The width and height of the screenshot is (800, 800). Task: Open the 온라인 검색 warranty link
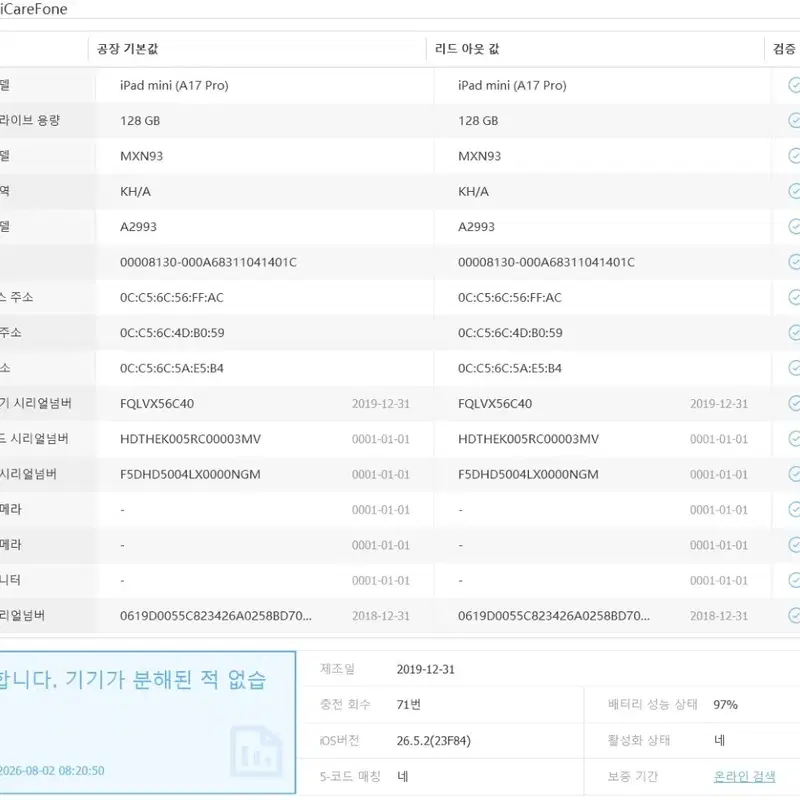coord(744,777)
